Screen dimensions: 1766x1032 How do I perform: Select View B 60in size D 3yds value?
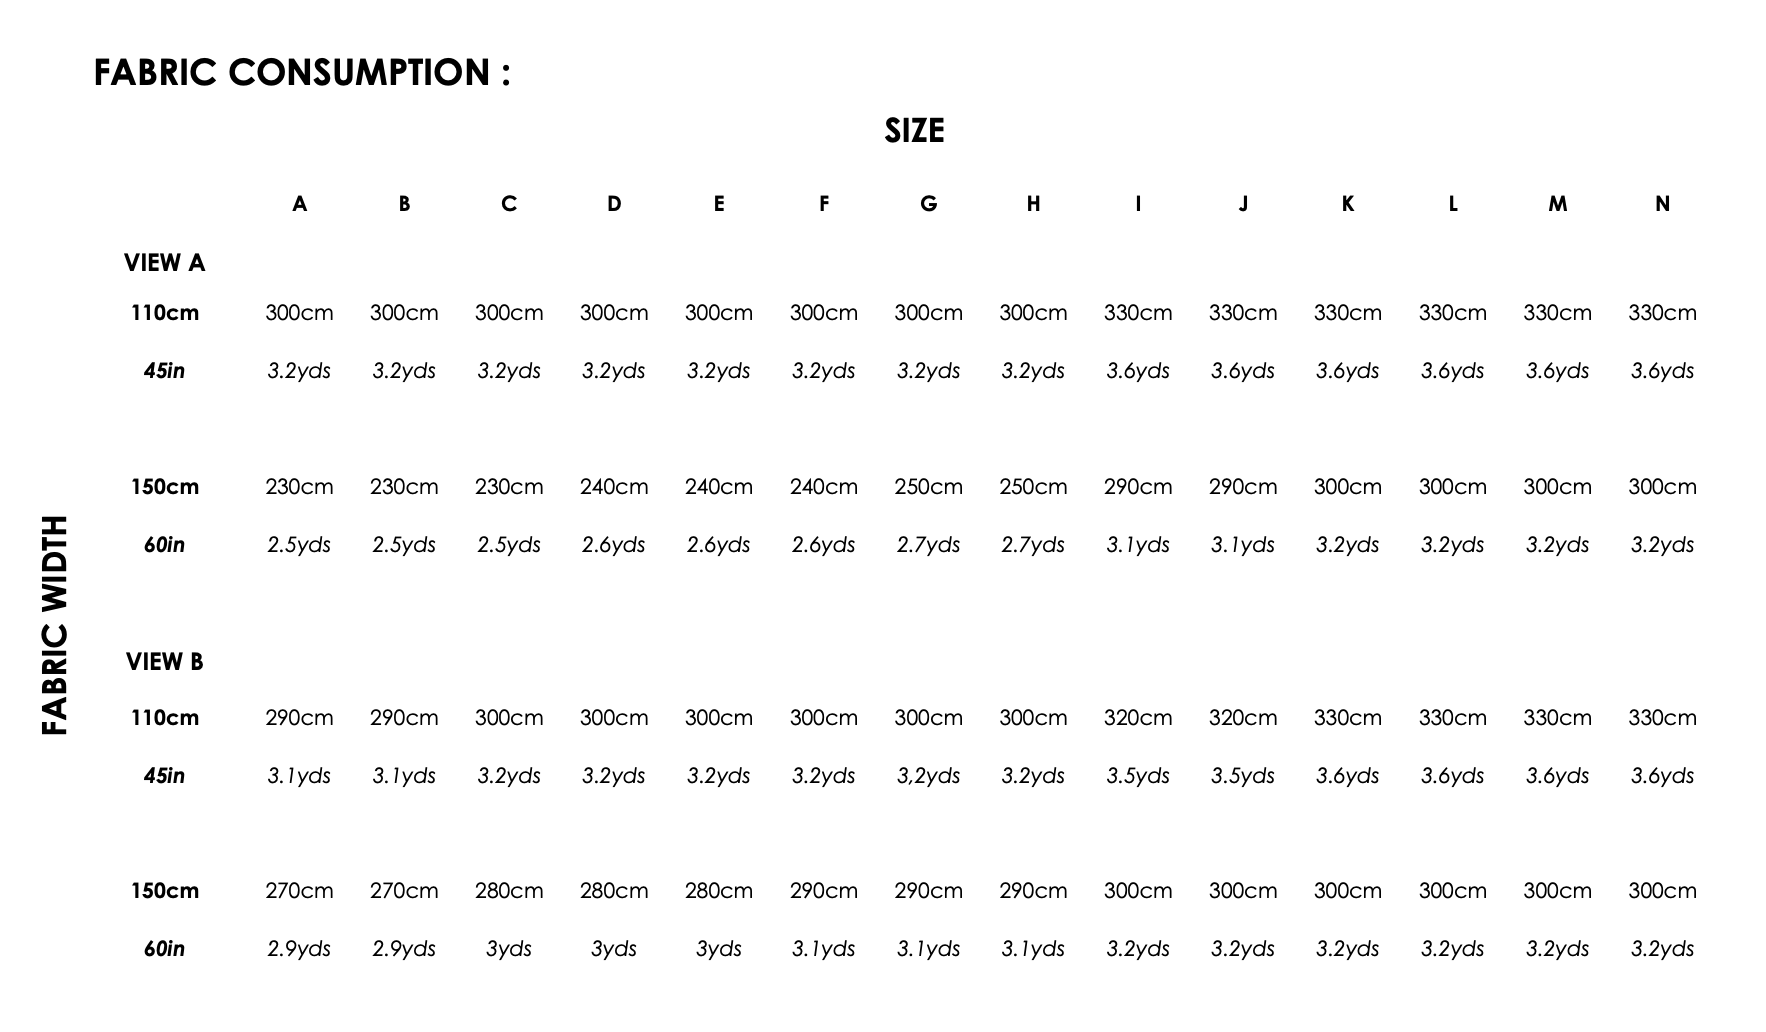(614, 949)
